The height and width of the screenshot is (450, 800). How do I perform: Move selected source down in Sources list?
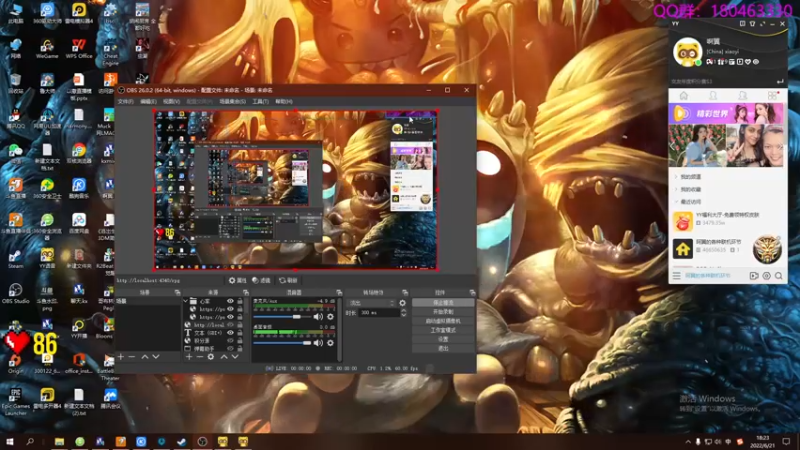(x=235, y=357)
